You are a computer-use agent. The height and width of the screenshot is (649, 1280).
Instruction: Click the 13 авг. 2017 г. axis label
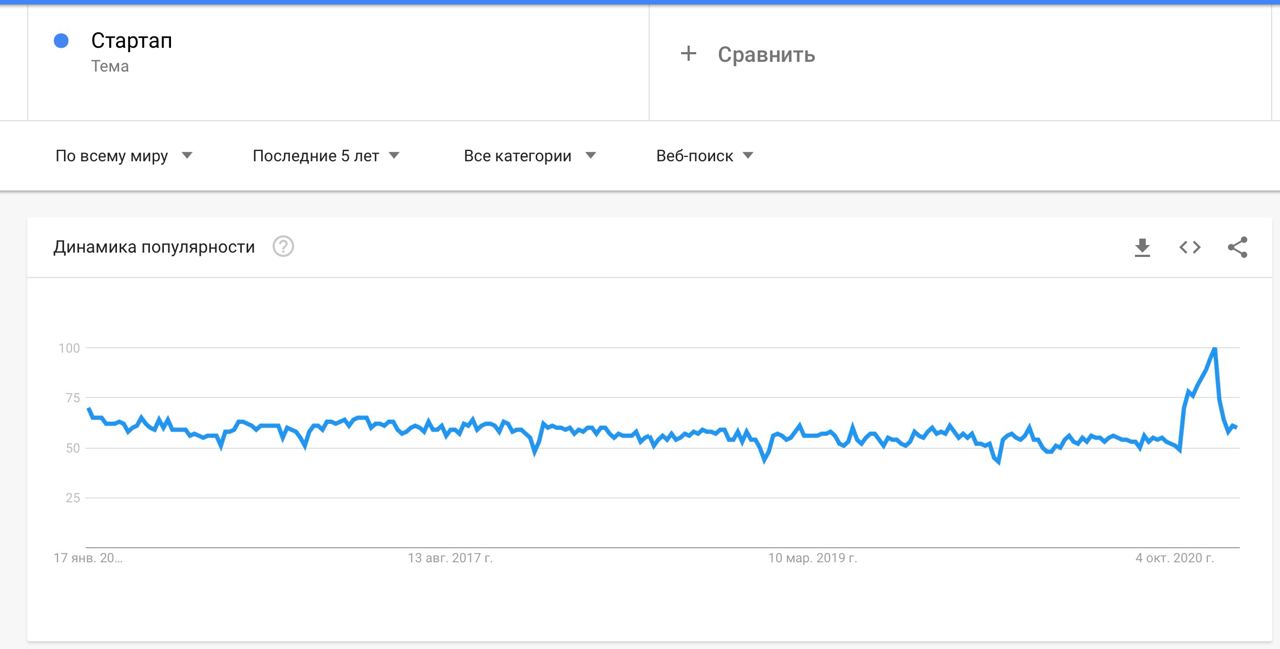coord(450,558)
